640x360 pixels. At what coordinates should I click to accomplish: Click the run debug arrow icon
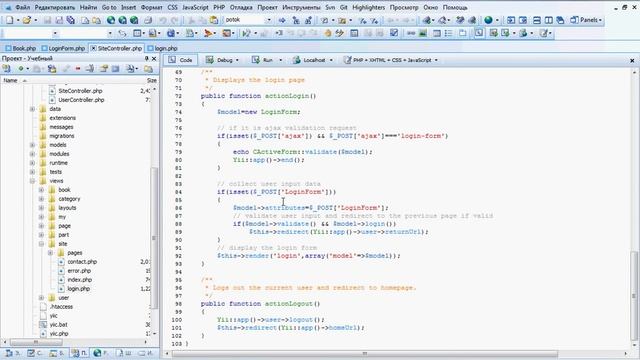[247, 33]
